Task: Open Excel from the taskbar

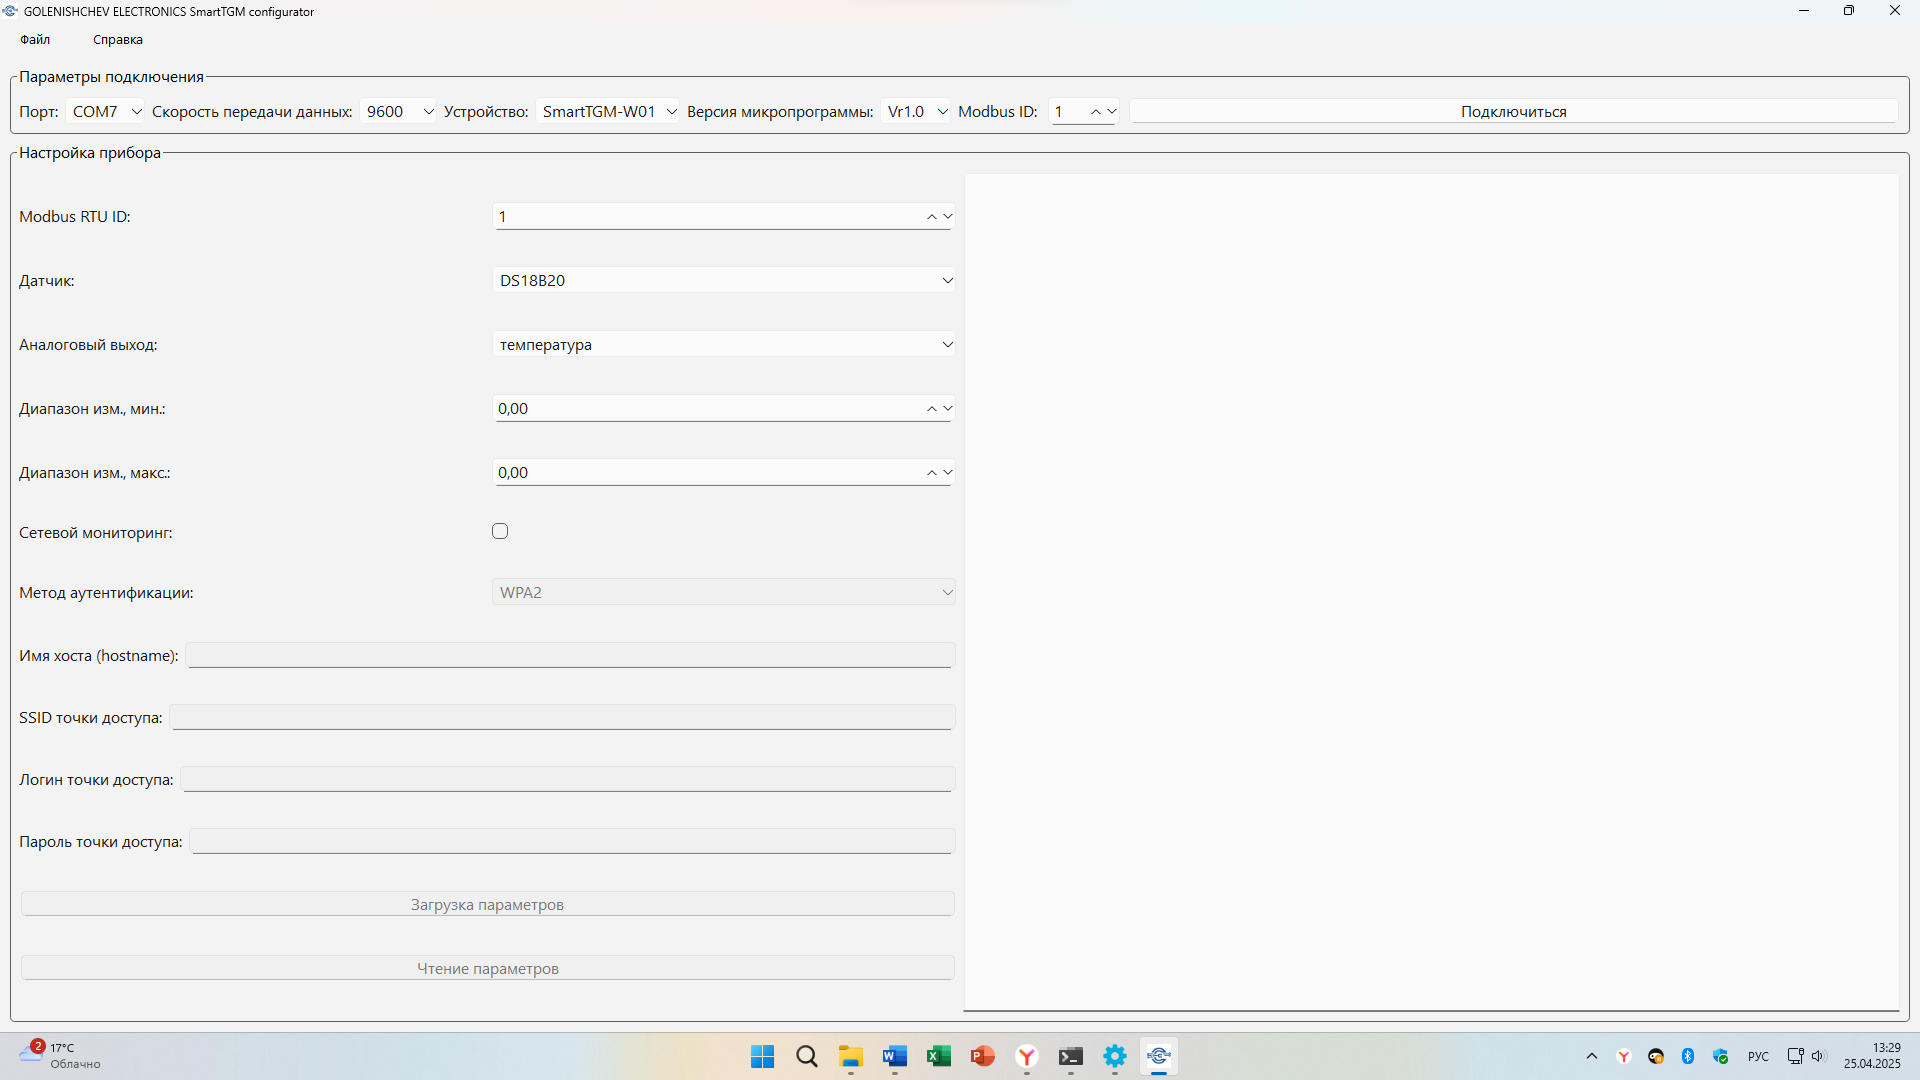Action: click(938, 1056)
